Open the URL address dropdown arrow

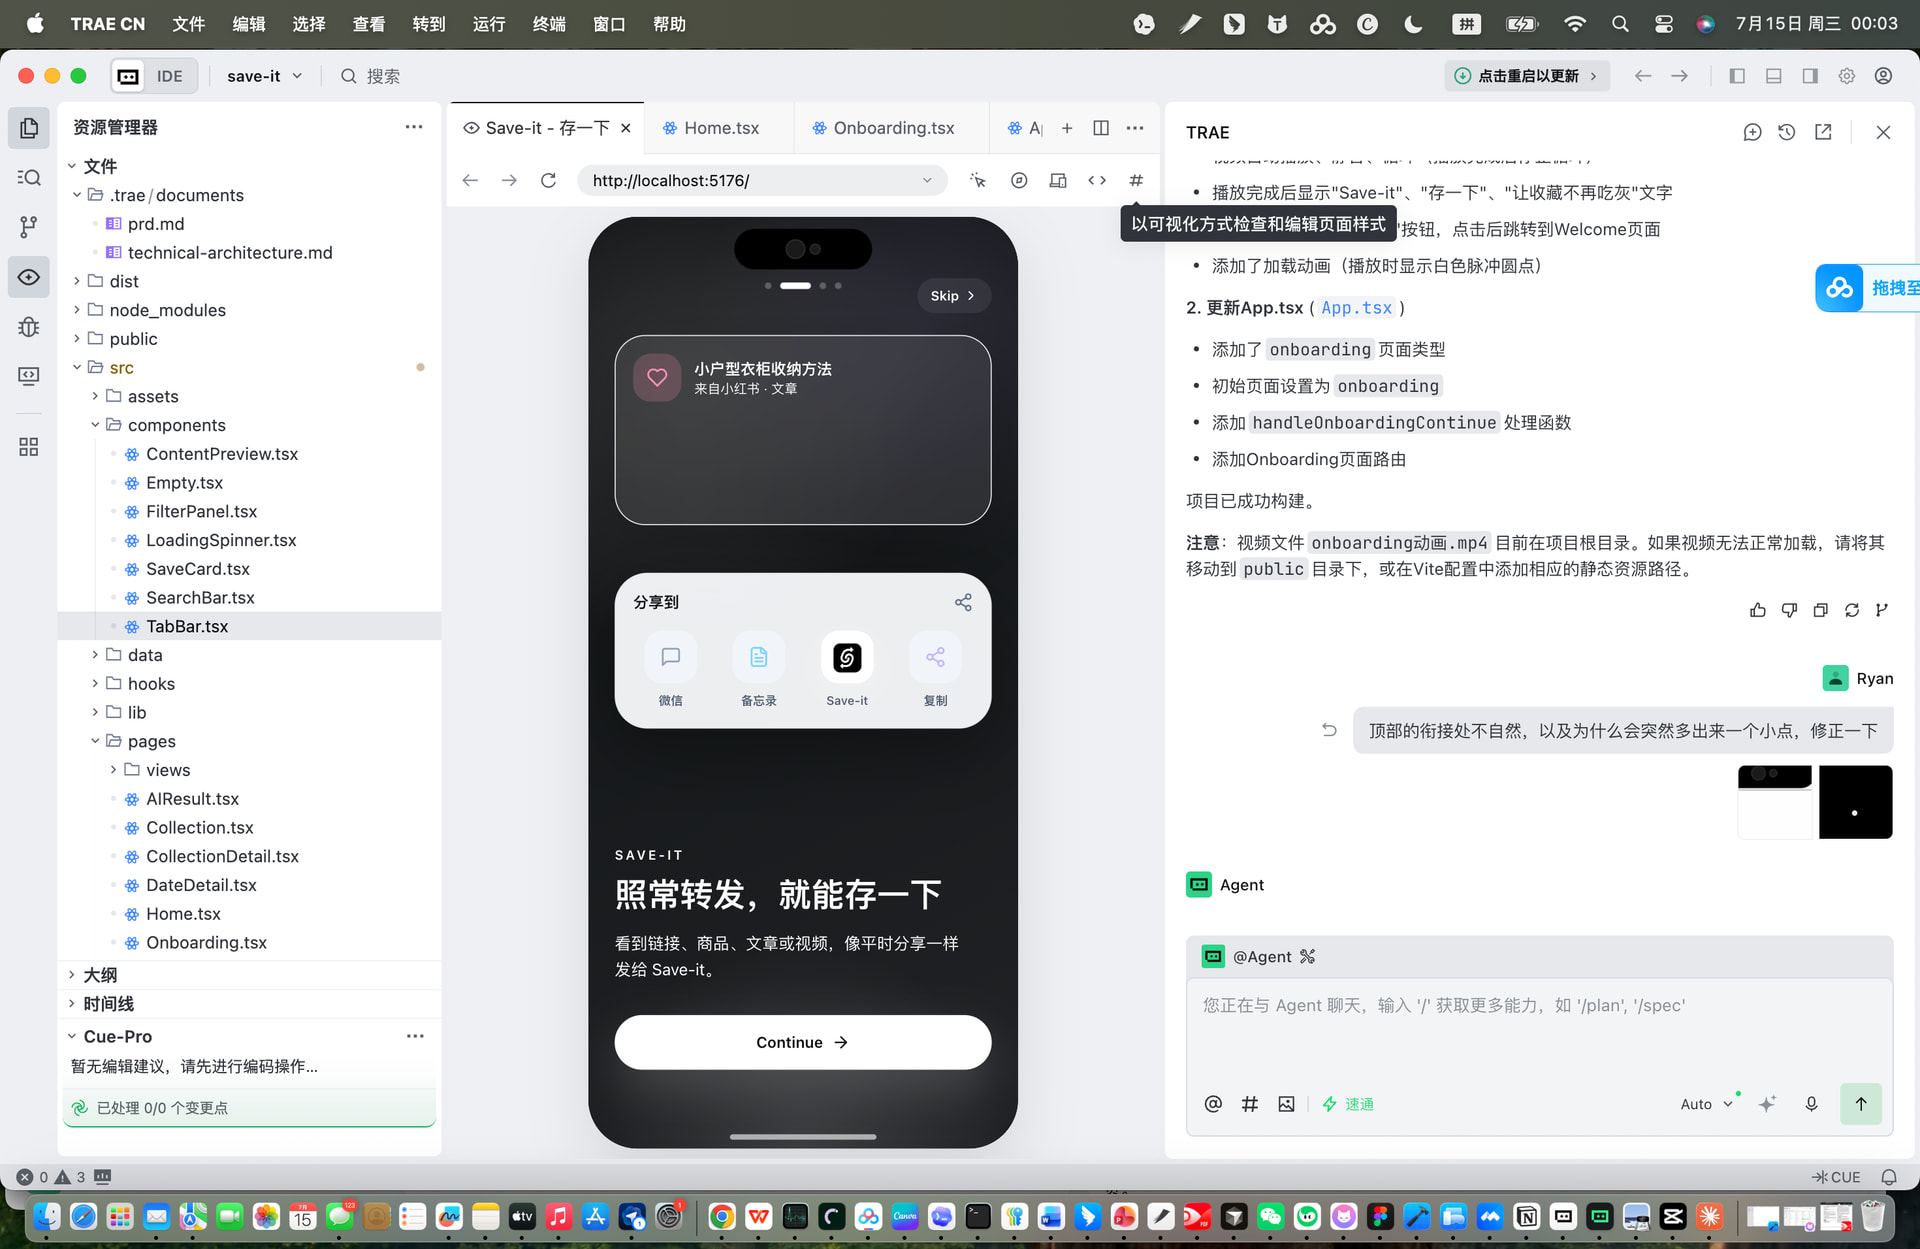pos(927,180)
